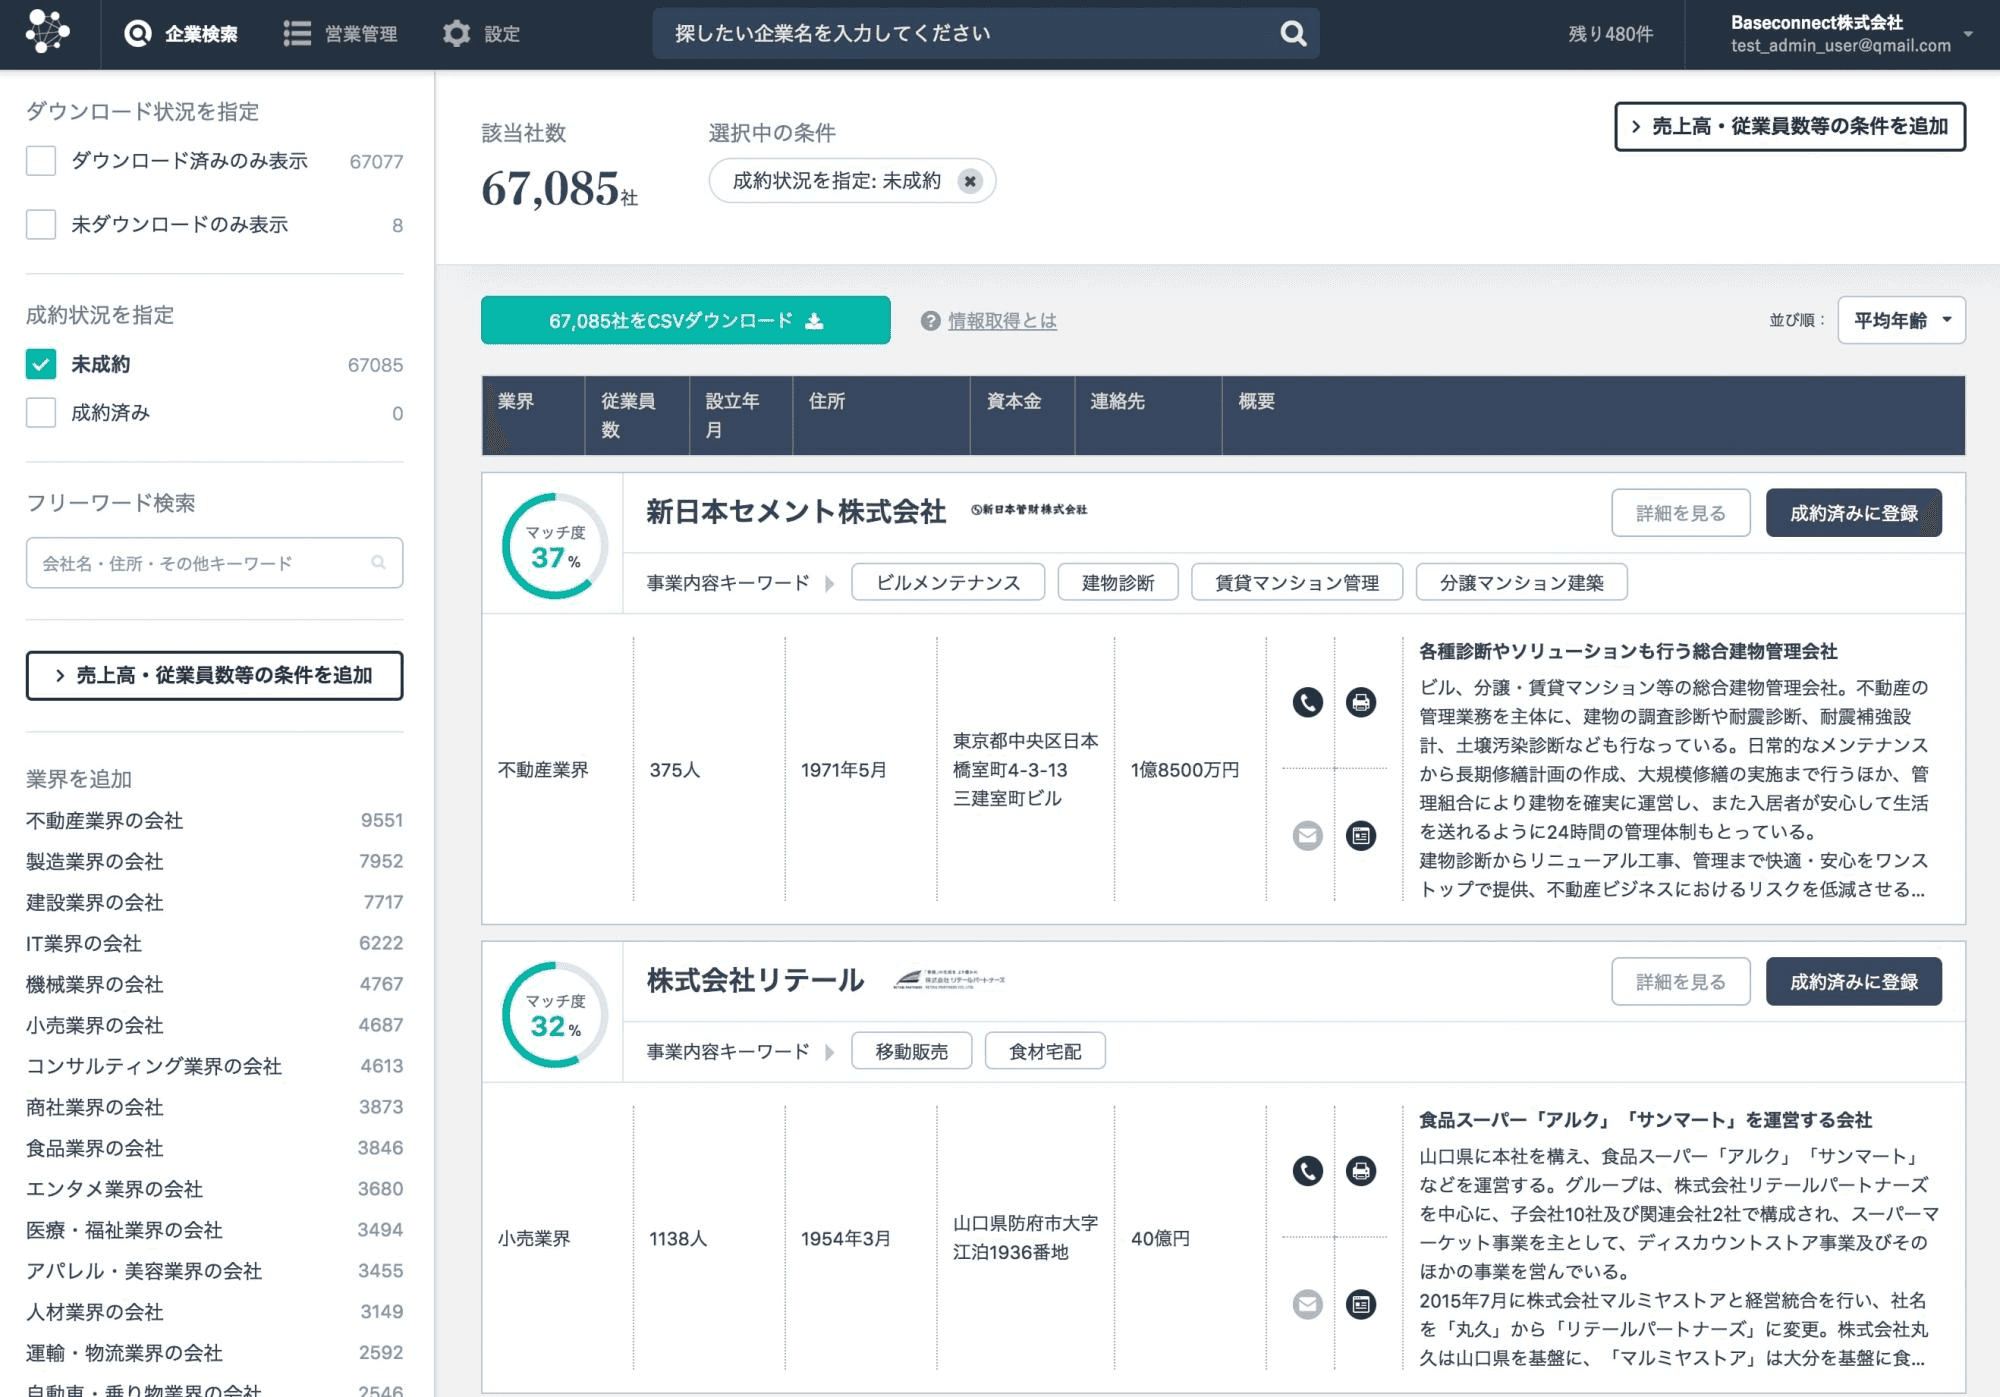Uncheck the 未成約 checkbox
This screenshot has height=1397, width=2000.
point(41,364)
